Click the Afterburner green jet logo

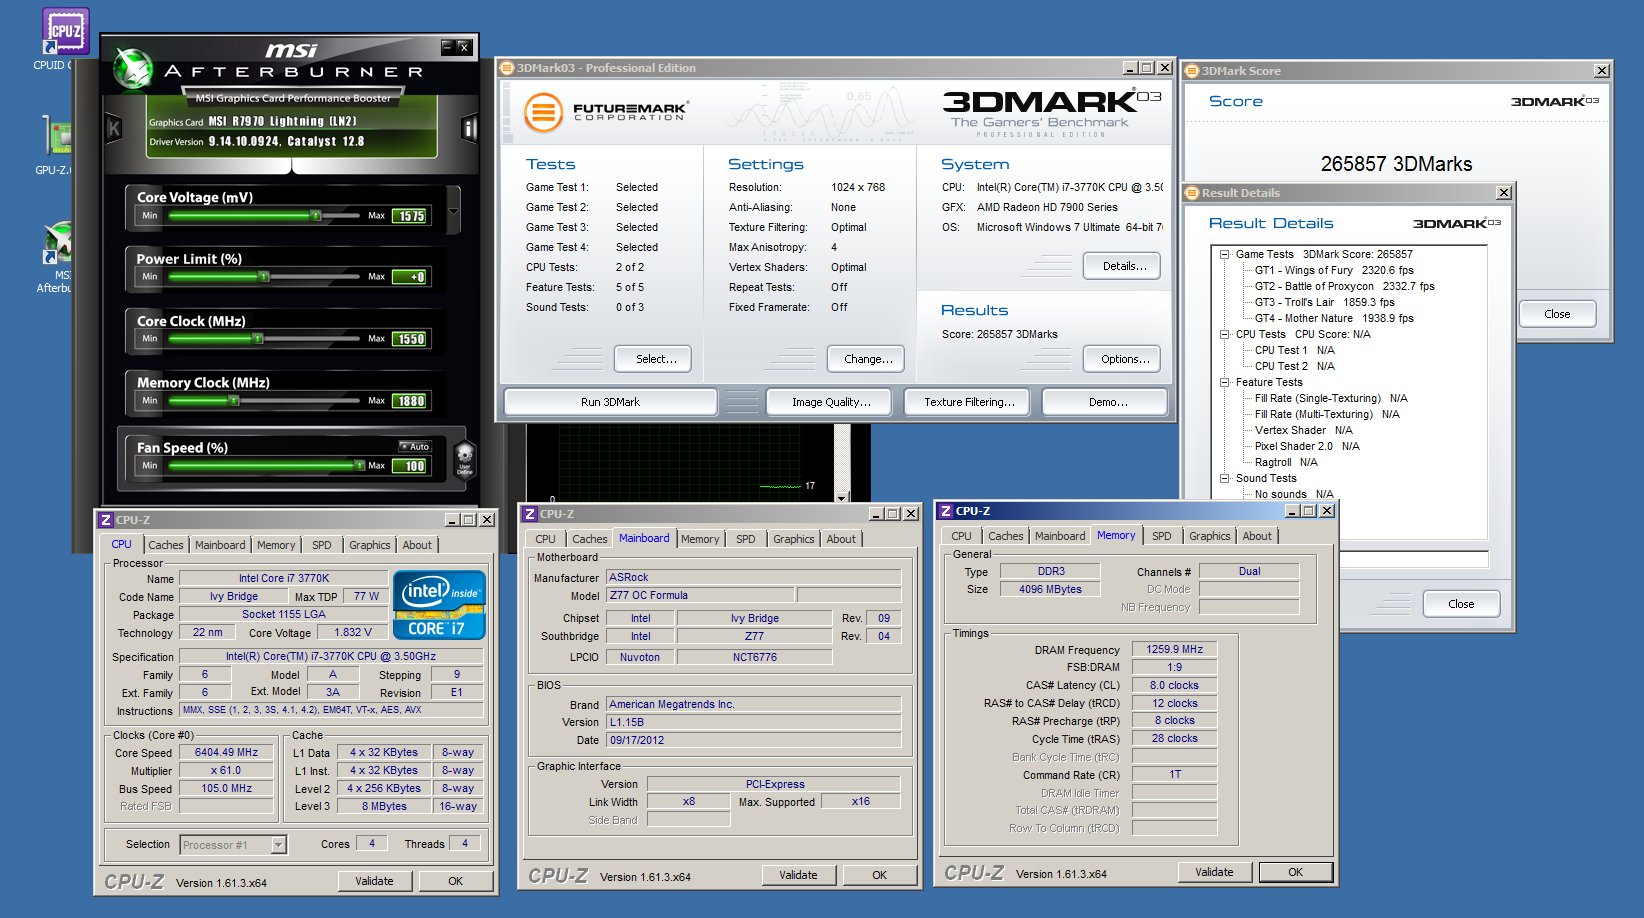tap(132, 69)
